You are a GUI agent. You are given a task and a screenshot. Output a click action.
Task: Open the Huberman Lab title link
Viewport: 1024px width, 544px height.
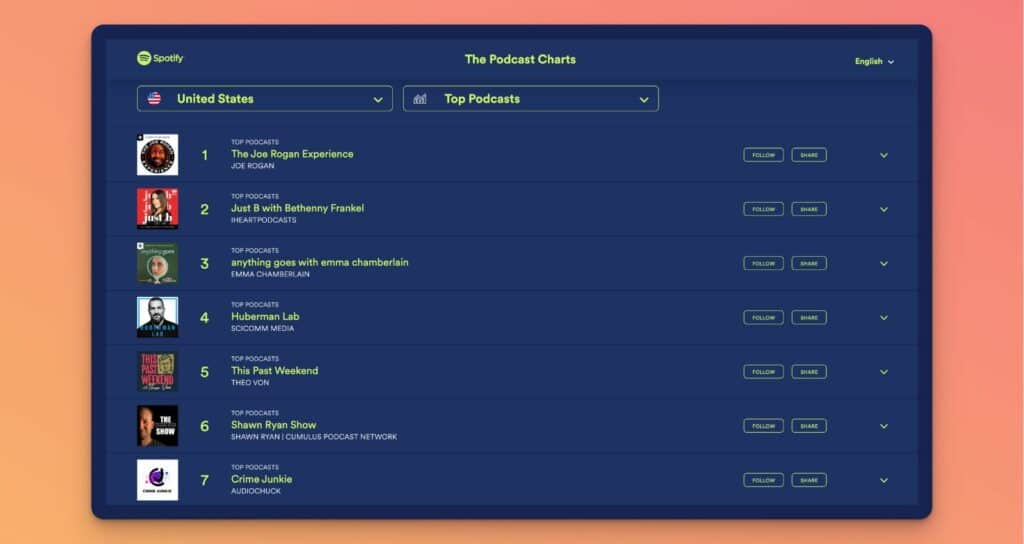point(265,317)
